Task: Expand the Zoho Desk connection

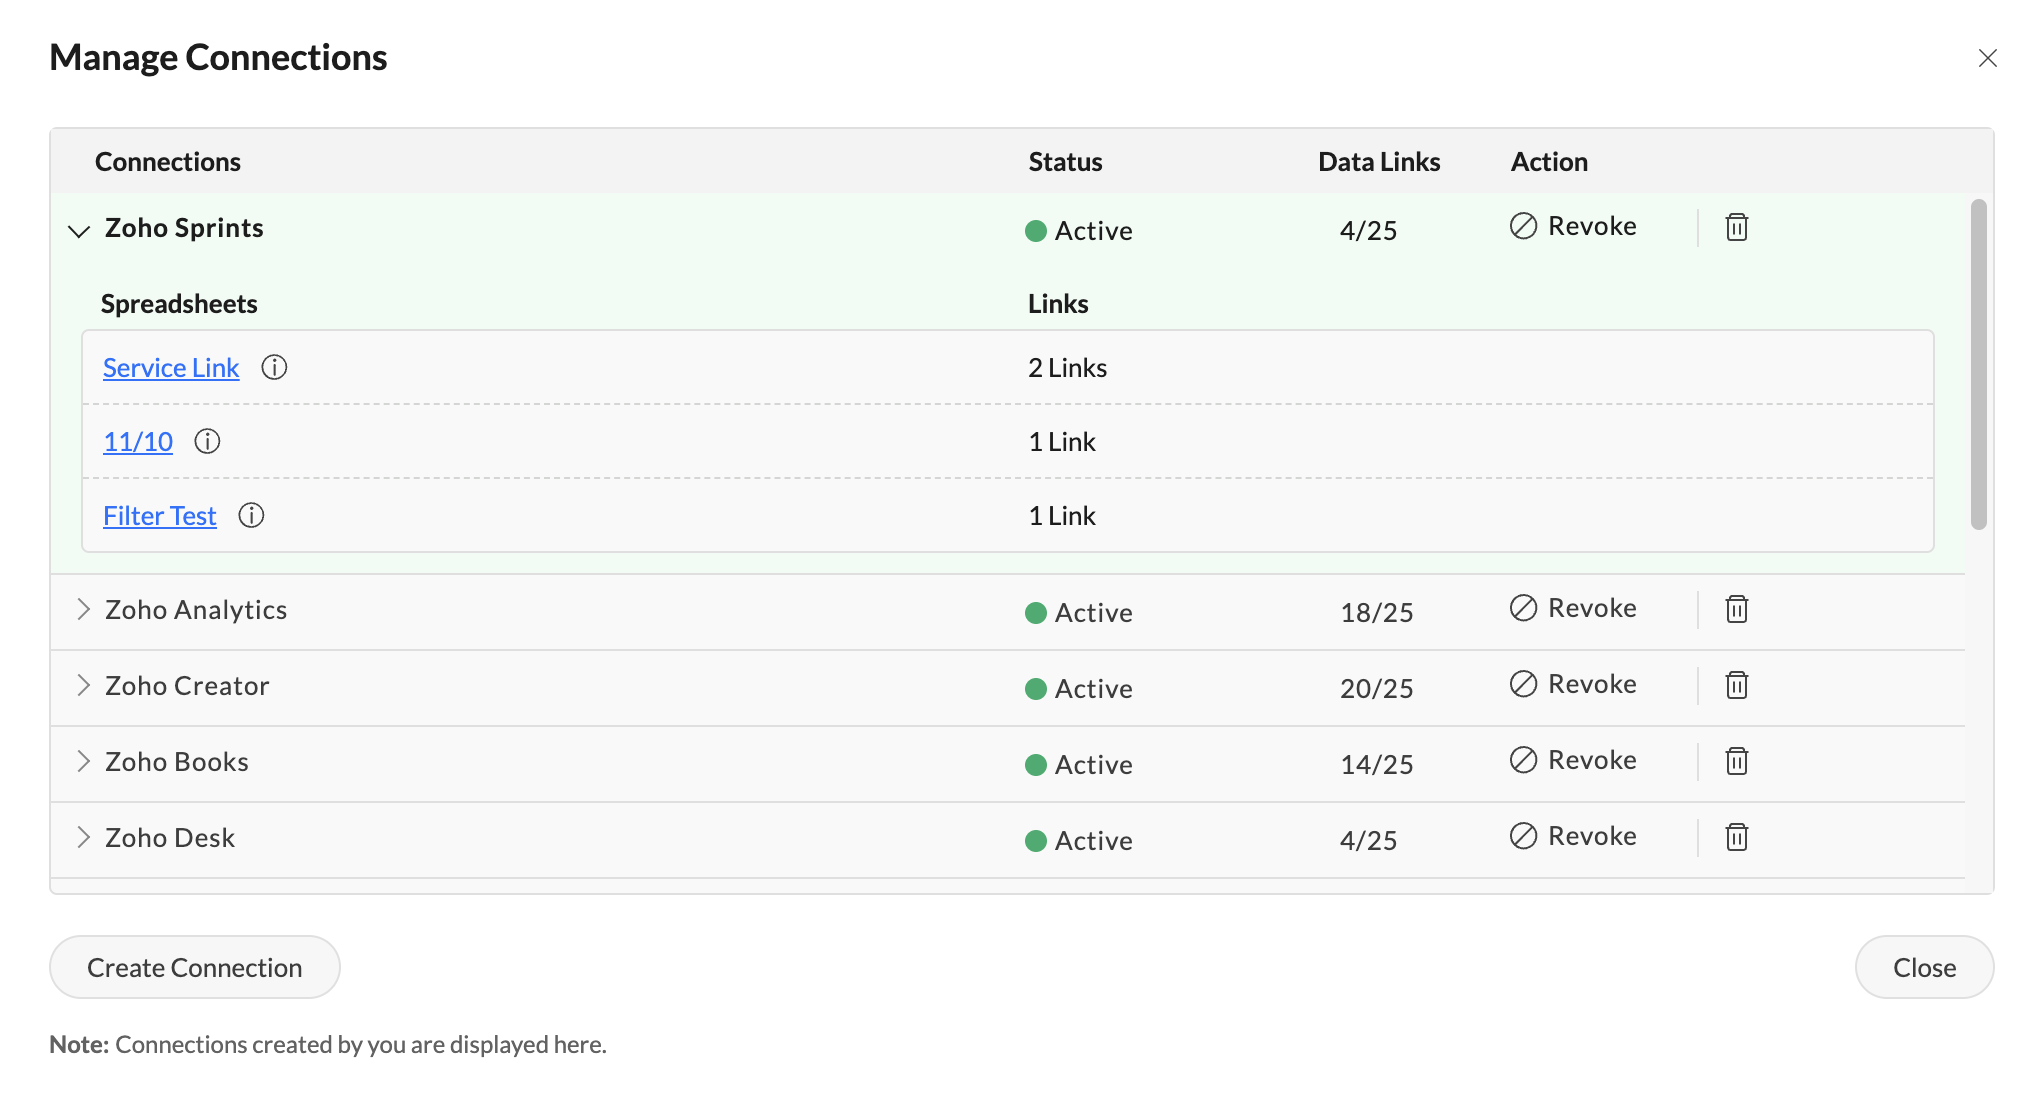Action: 83,838
